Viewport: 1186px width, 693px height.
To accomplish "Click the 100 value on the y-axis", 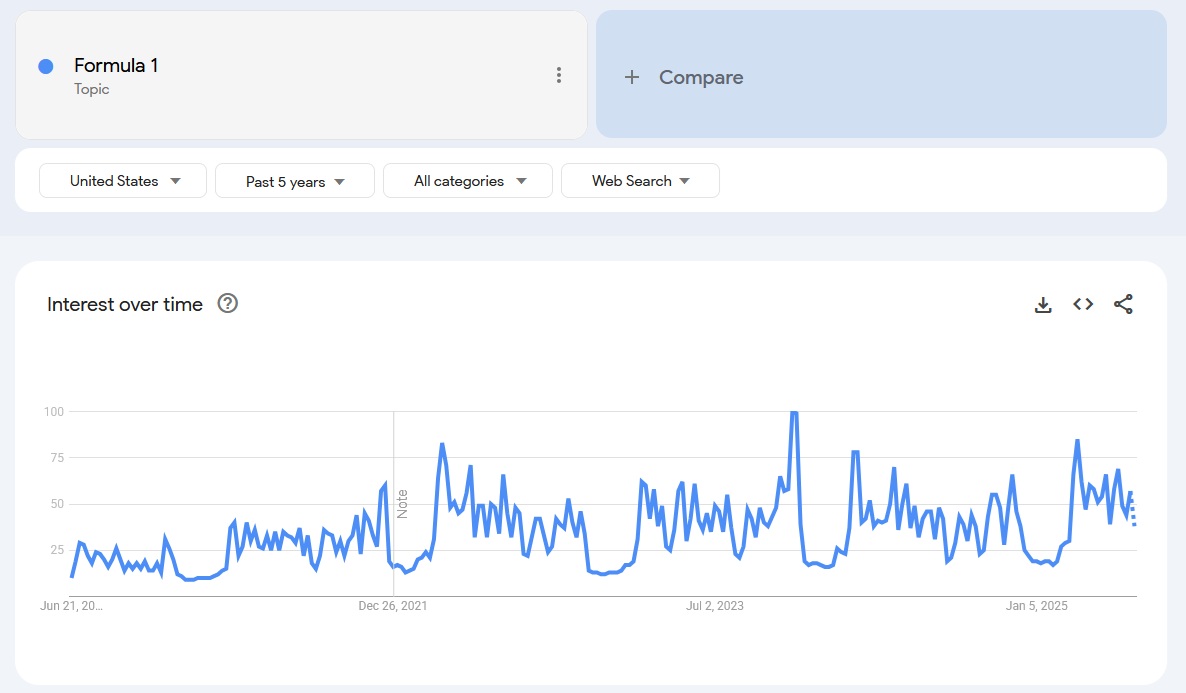I will (54, 412).
